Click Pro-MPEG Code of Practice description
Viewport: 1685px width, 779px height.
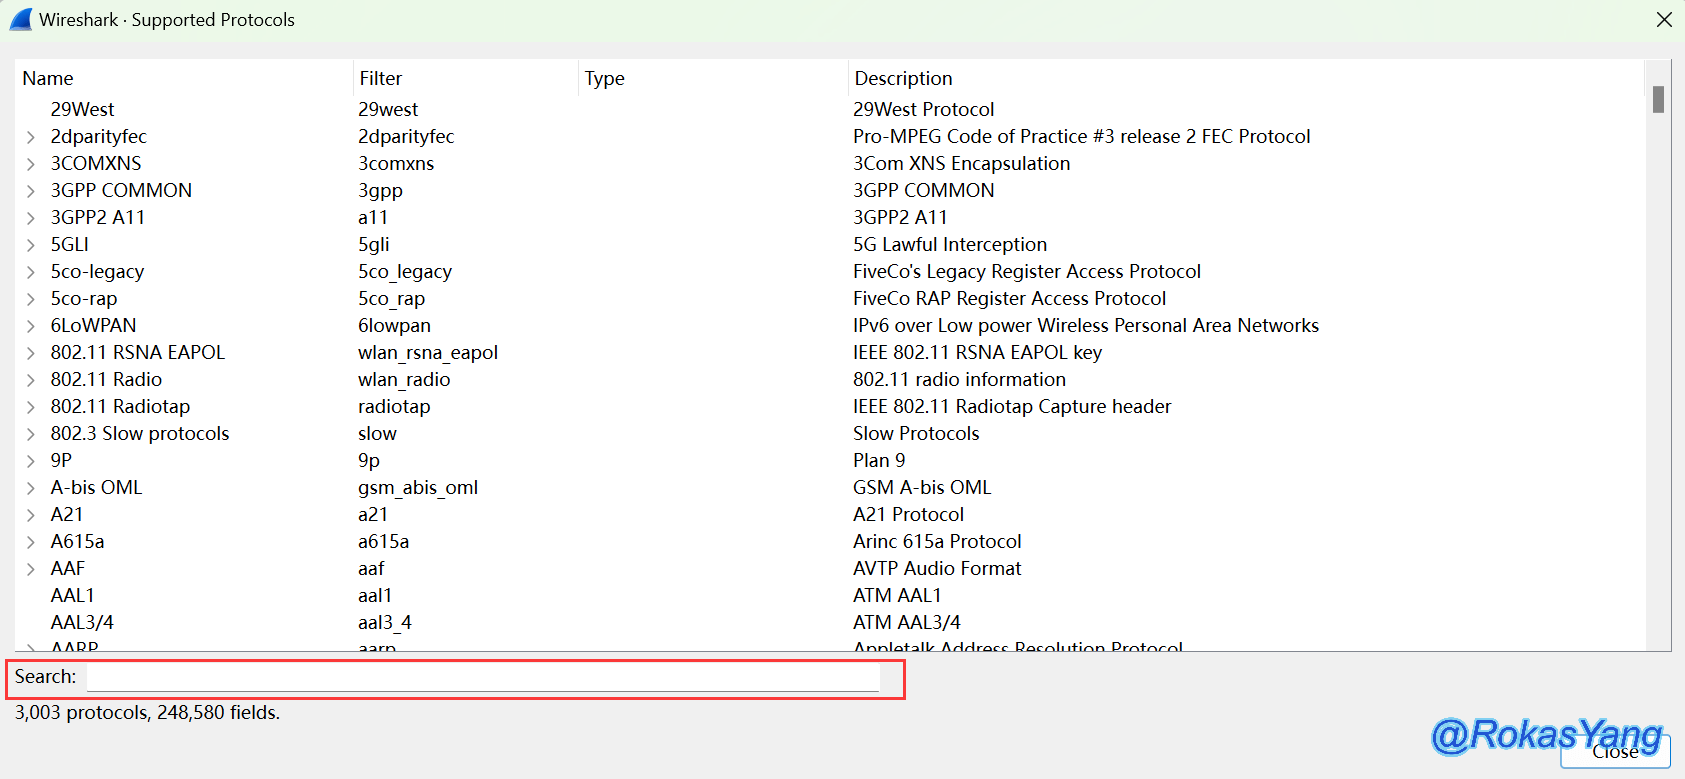click(1081, 136)
